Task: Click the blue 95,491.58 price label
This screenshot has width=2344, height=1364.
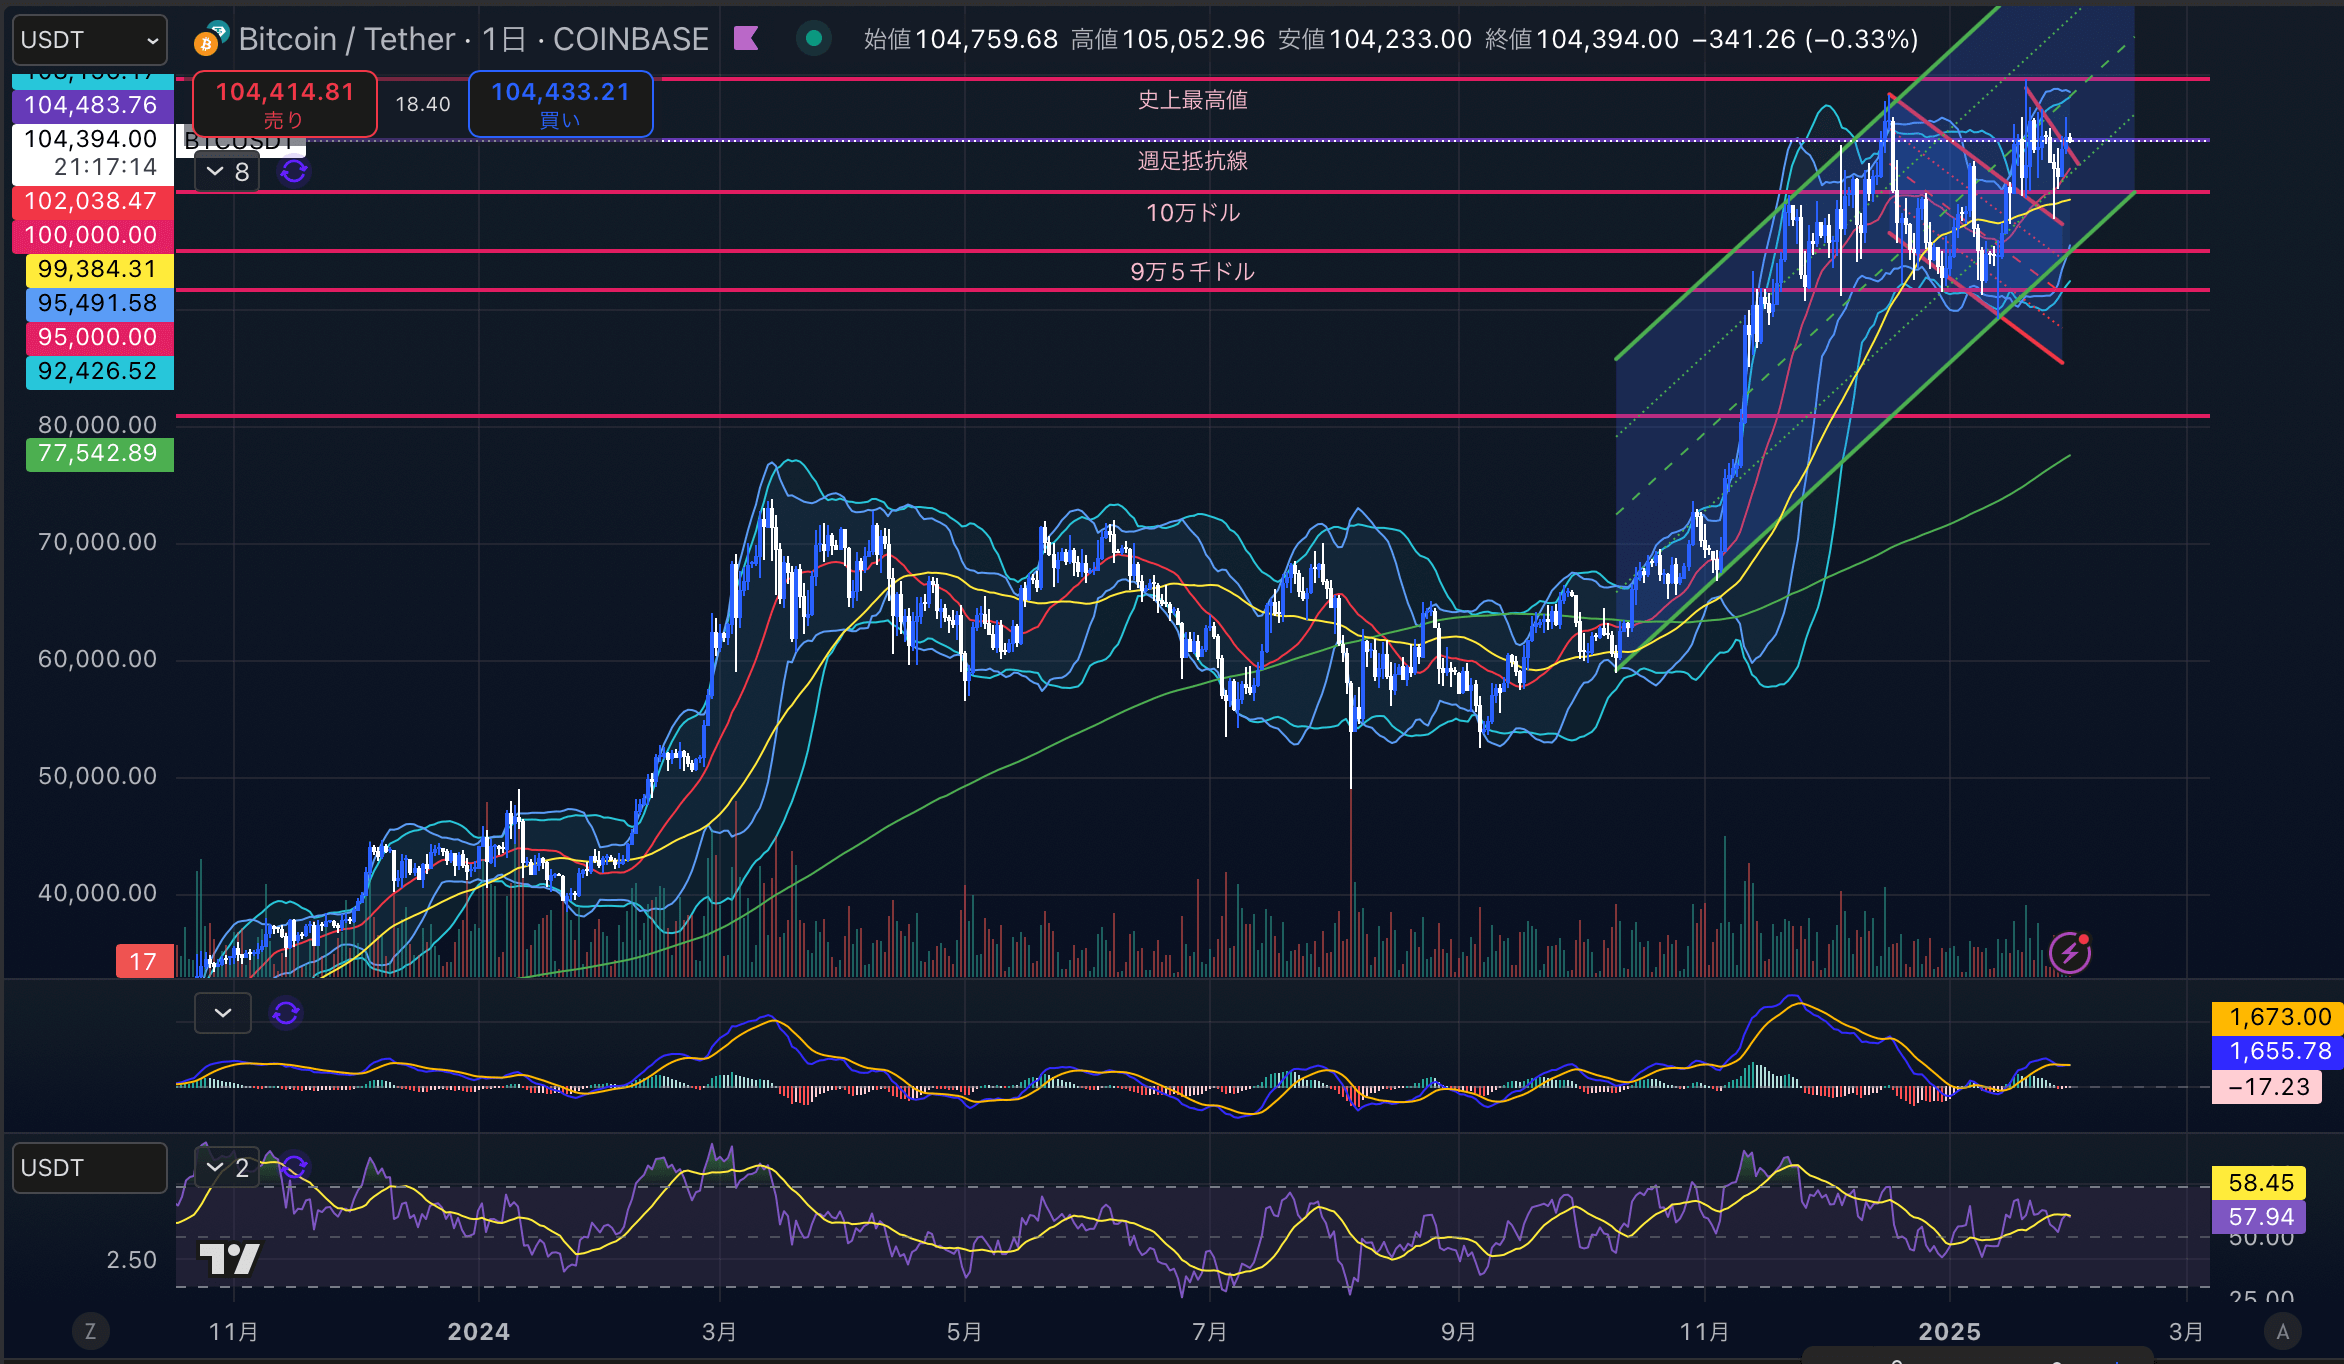Action: click(x=99, y=303)
